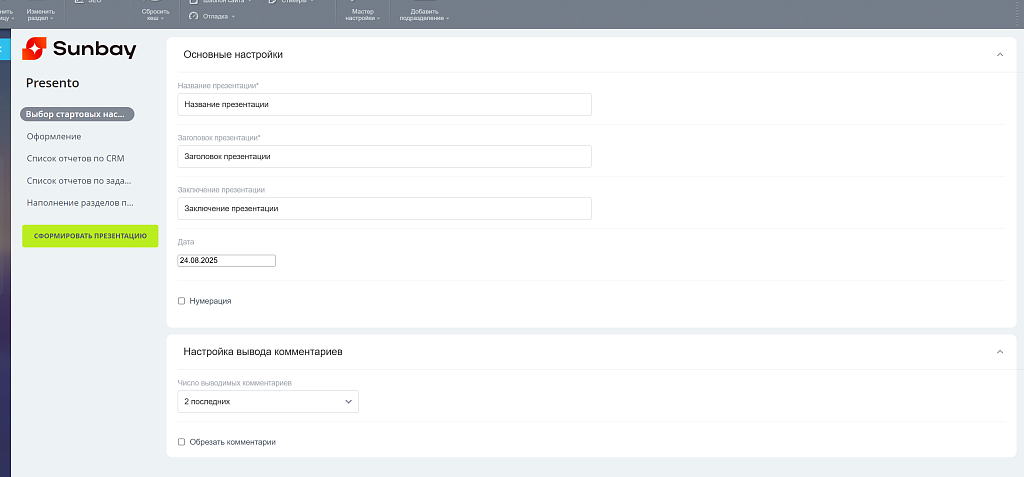Toggle the Обрезать комментарии checkbox
Viewport: 1024px width, 477px height.
click(181, 442)
